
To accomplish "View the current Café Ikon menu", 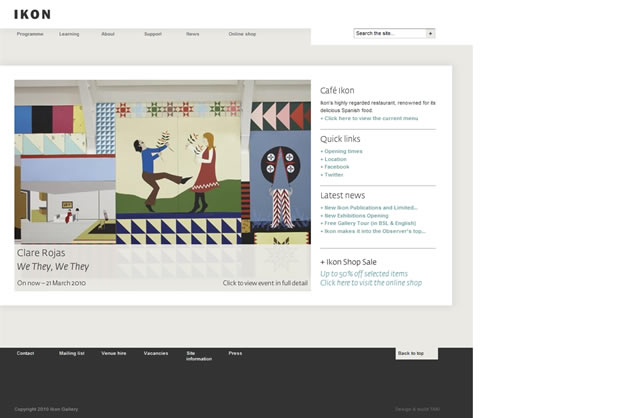I will tap(369, 118).
